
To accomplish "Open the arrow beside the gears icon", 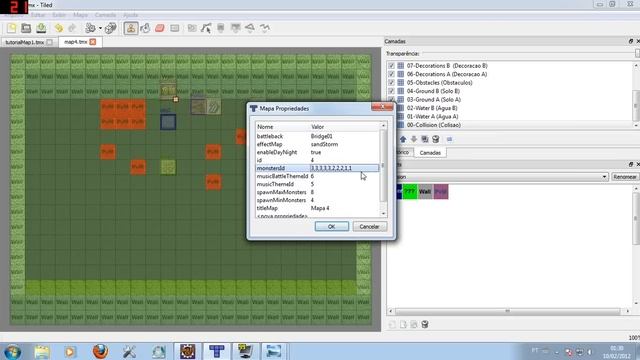I will (x=100, y=29).
